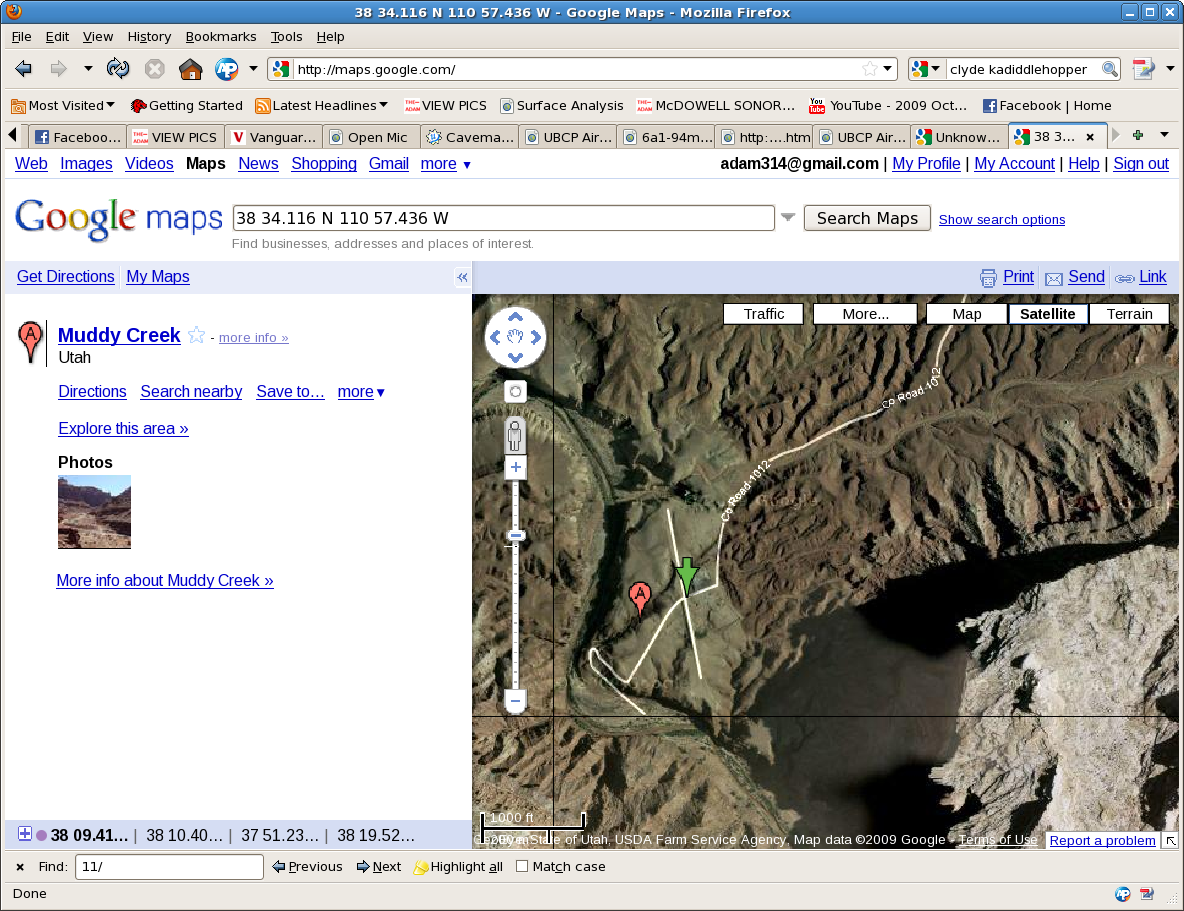The image size is (1184, 911).
Task: Expand the Most Visited bookmarks dropdown
Action: click(64, 105)
